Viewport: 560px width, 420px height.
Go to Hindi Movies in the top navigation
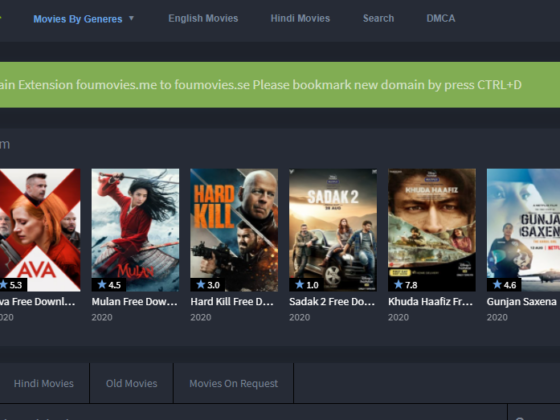click(300, 18)
